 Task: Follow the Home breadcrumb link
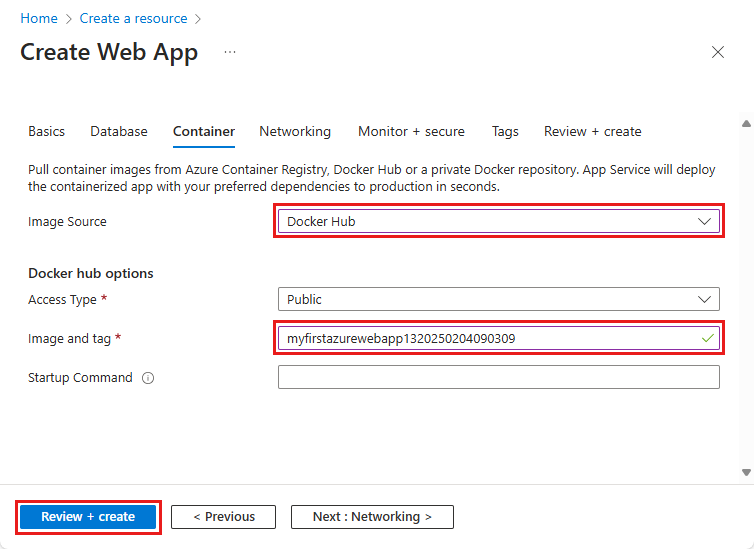[x=39, y=18]
